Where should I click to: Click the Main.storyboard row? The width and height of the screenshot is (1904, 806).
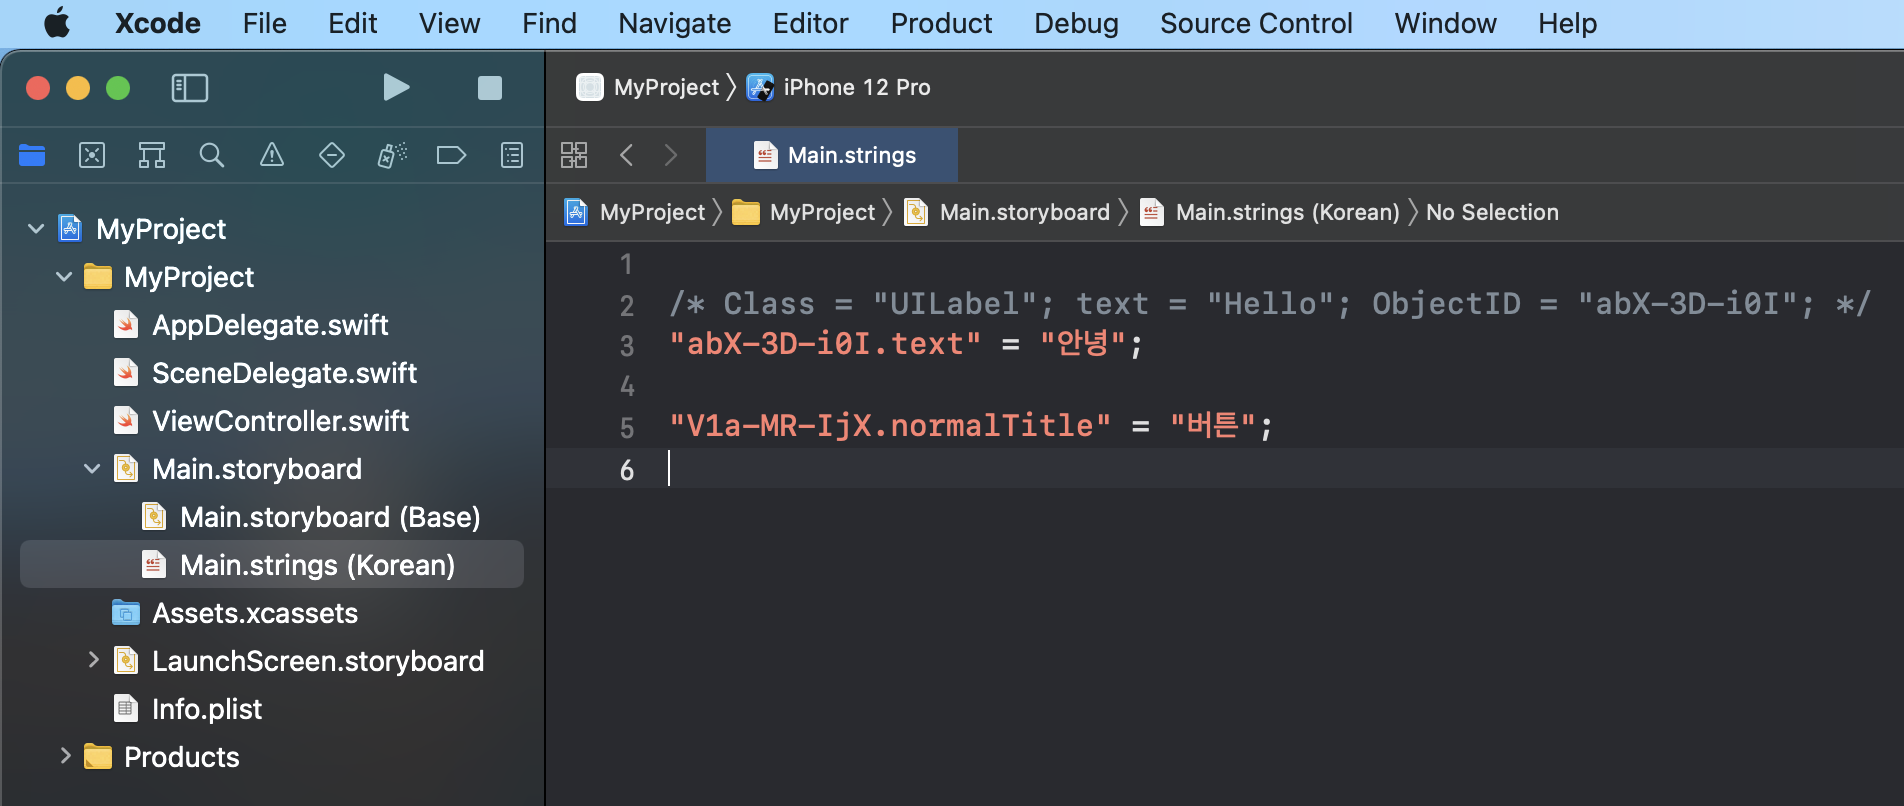[x=272, y=469]
